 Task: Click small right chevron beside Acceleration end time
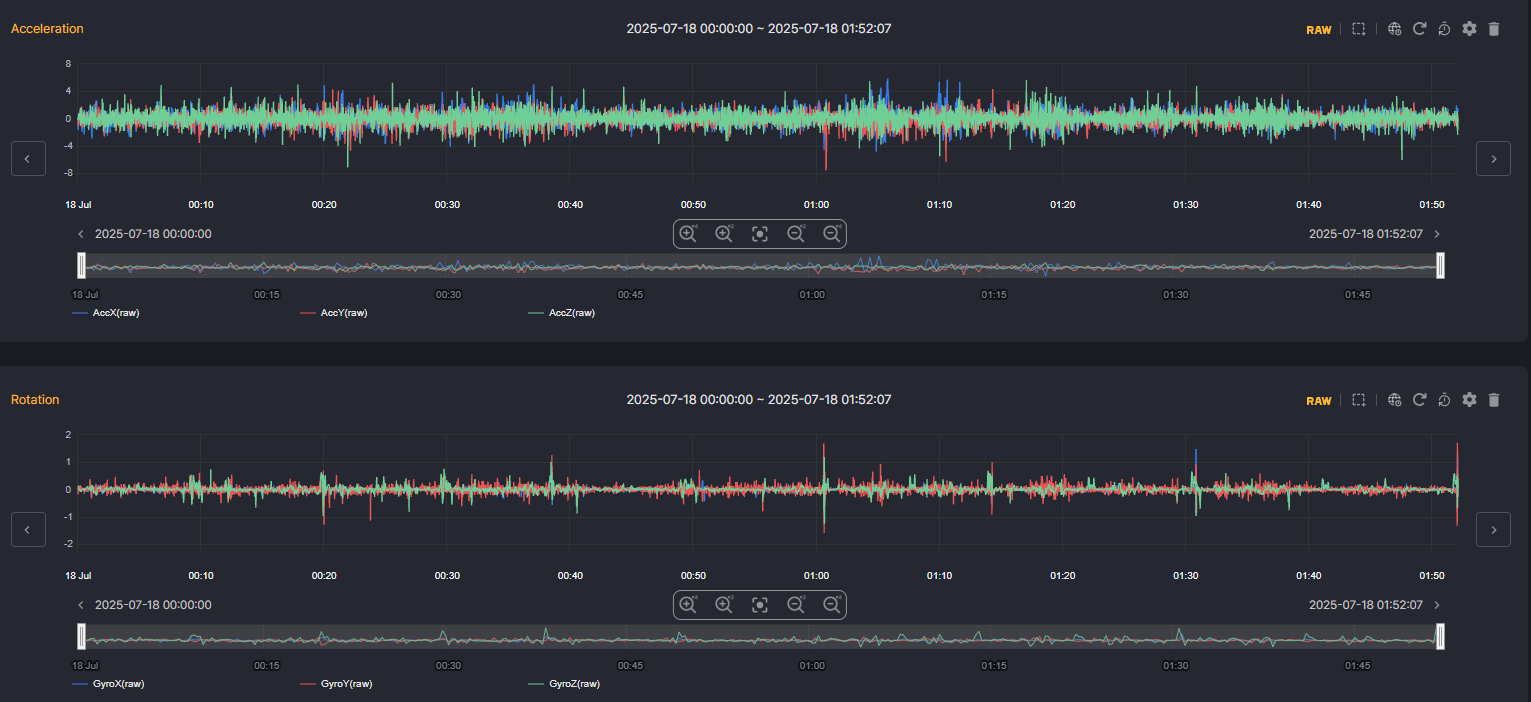click(1437, 234)
